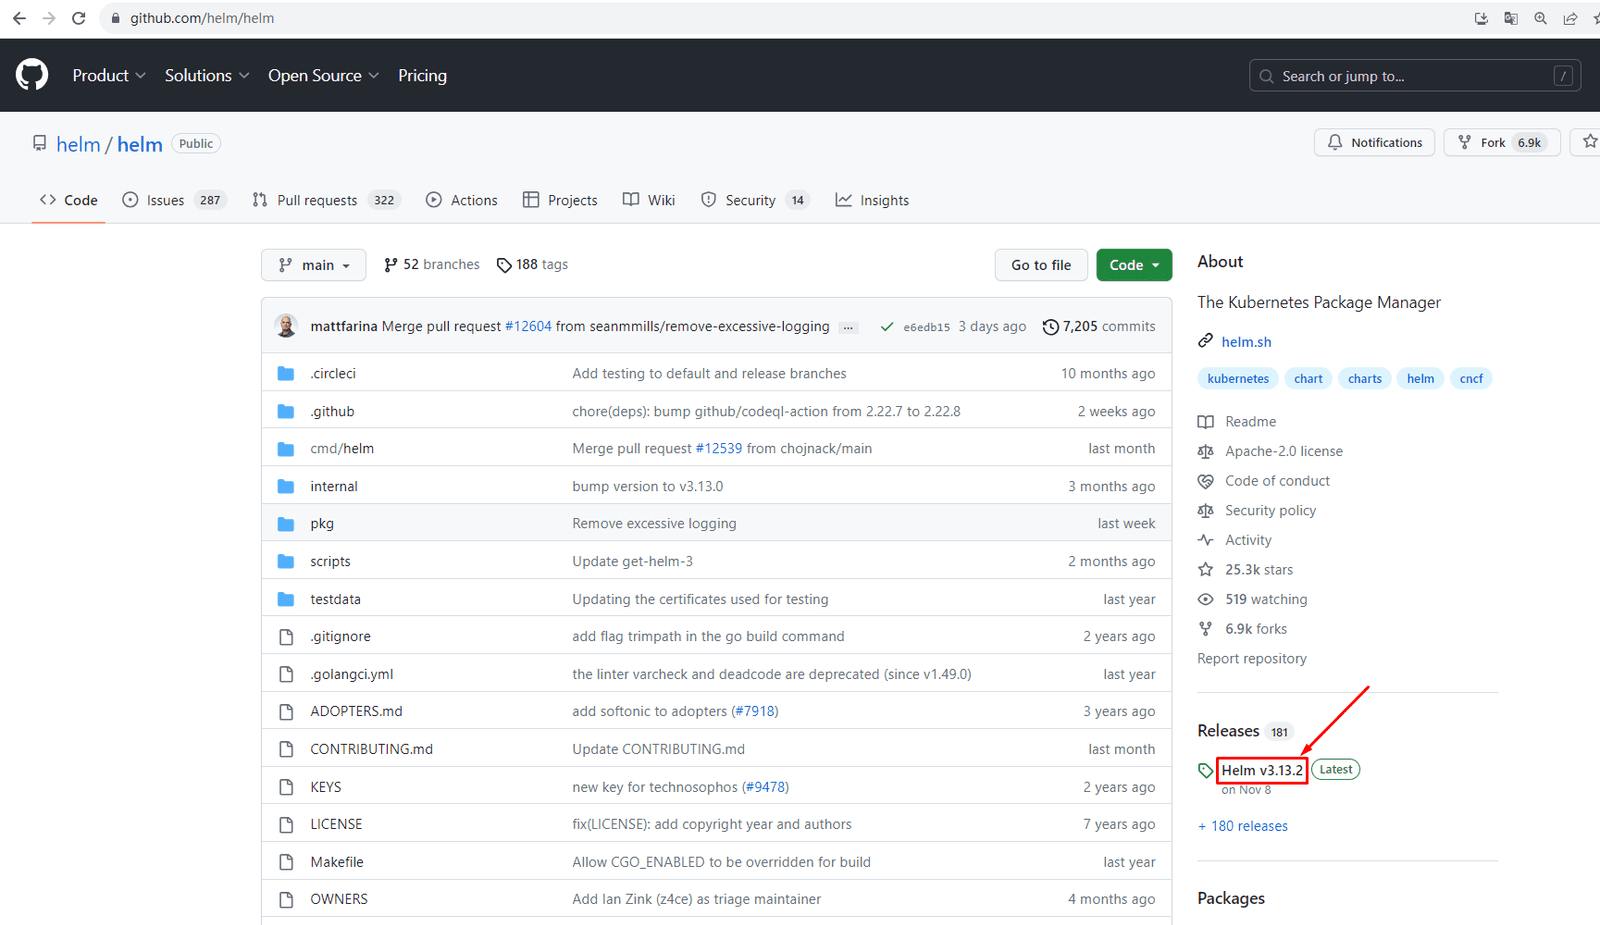The height and width of the screenshot is (925, 1600).
Task: Click the install app icon in address bar
Action: [x=1481, y=18]
